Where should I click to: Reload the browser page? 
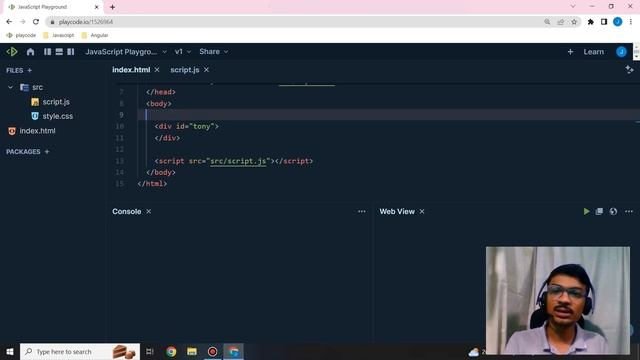[36, 22]
